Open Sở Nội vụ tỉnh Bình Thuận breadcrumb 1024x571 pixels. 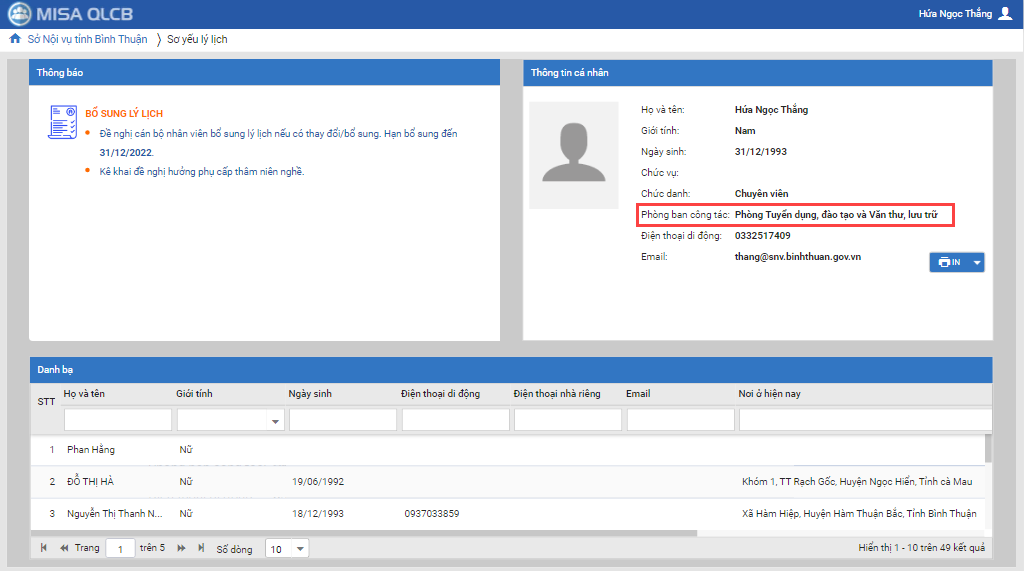click(87, 39)
